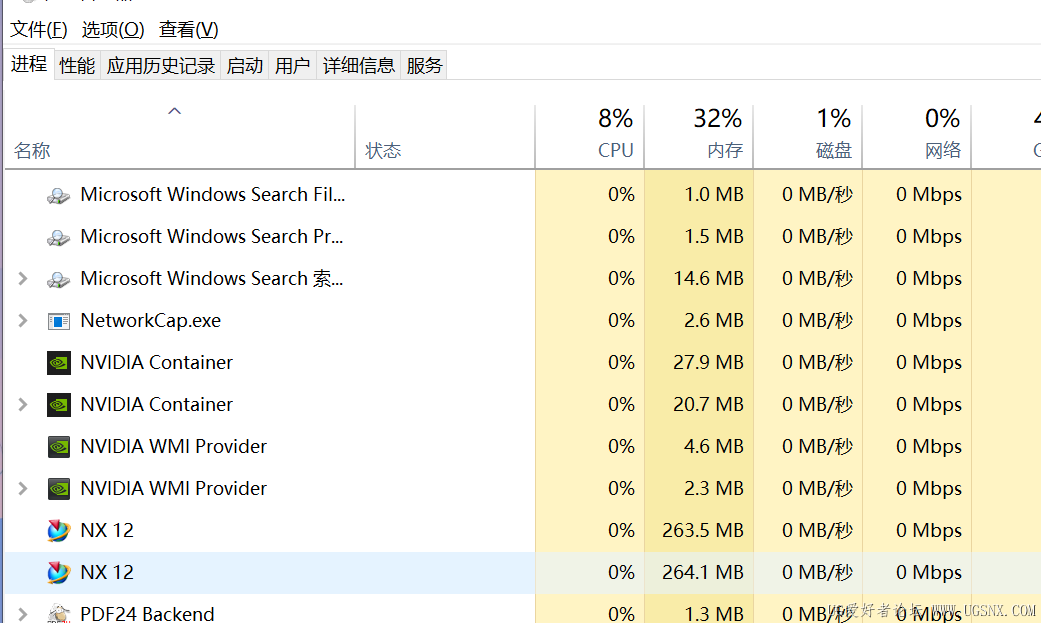Sort by the 0% 网络 column header
The width and height of the screenshot is (1041, 623).
pyautogui.click(x=916, y=136)
